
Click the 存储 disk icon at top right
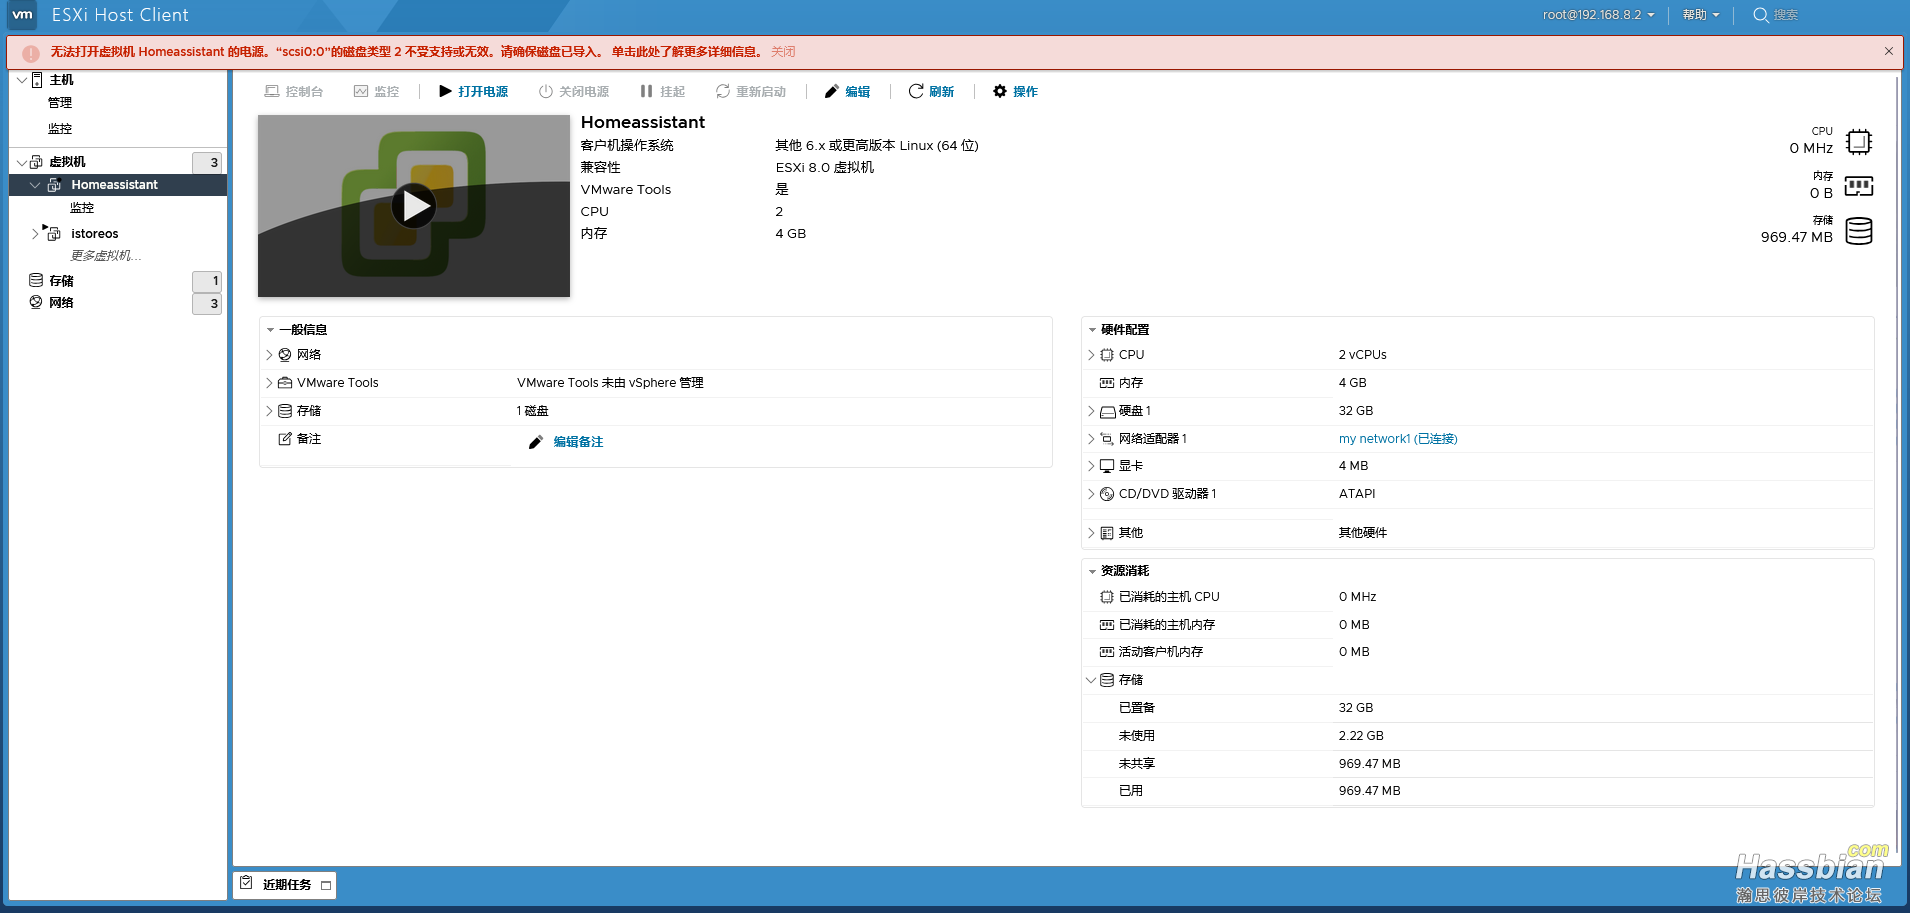(x=1859, y=231)
